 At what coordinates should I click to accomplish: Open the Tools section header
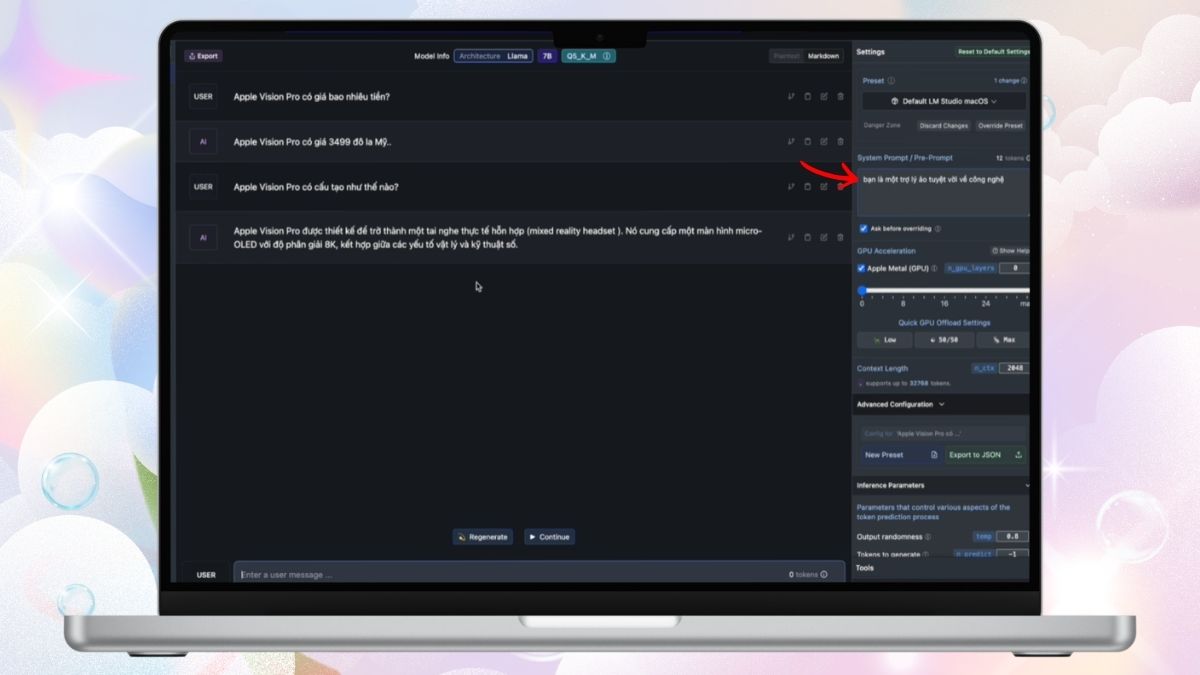pyautogui.click(x=865, y=568)
